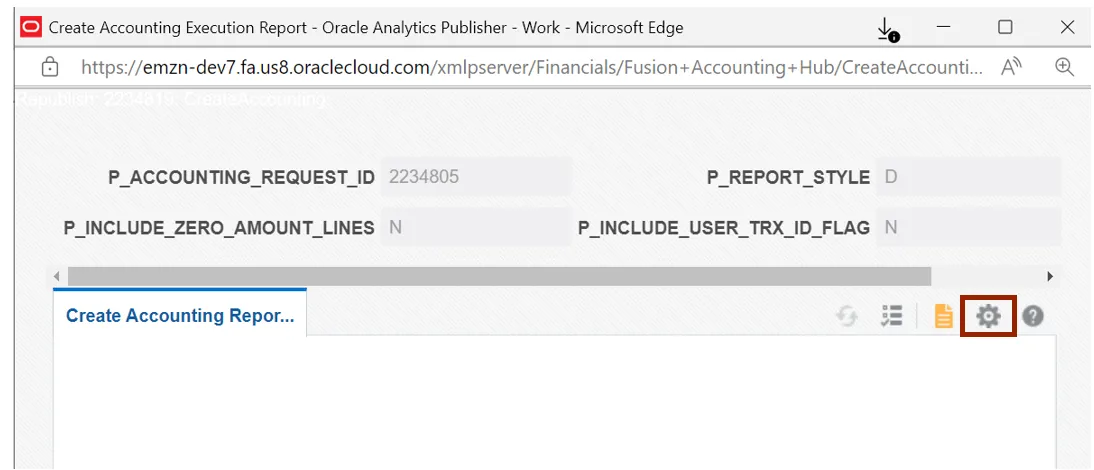Click the horizontal scrollbar thumb
Screen dimensions: 1094x470
(x=500, y=276)
